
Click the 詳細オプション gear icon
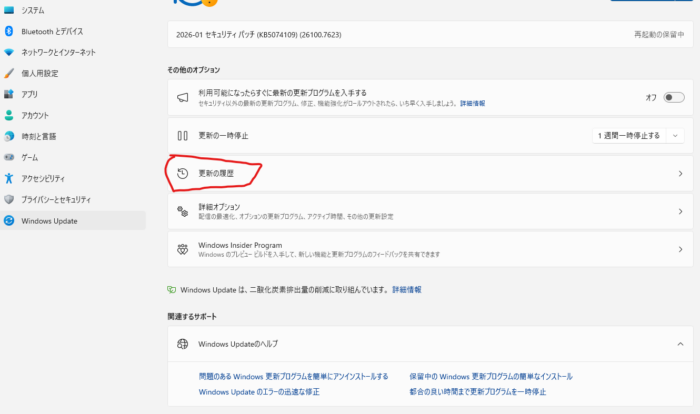182,211
